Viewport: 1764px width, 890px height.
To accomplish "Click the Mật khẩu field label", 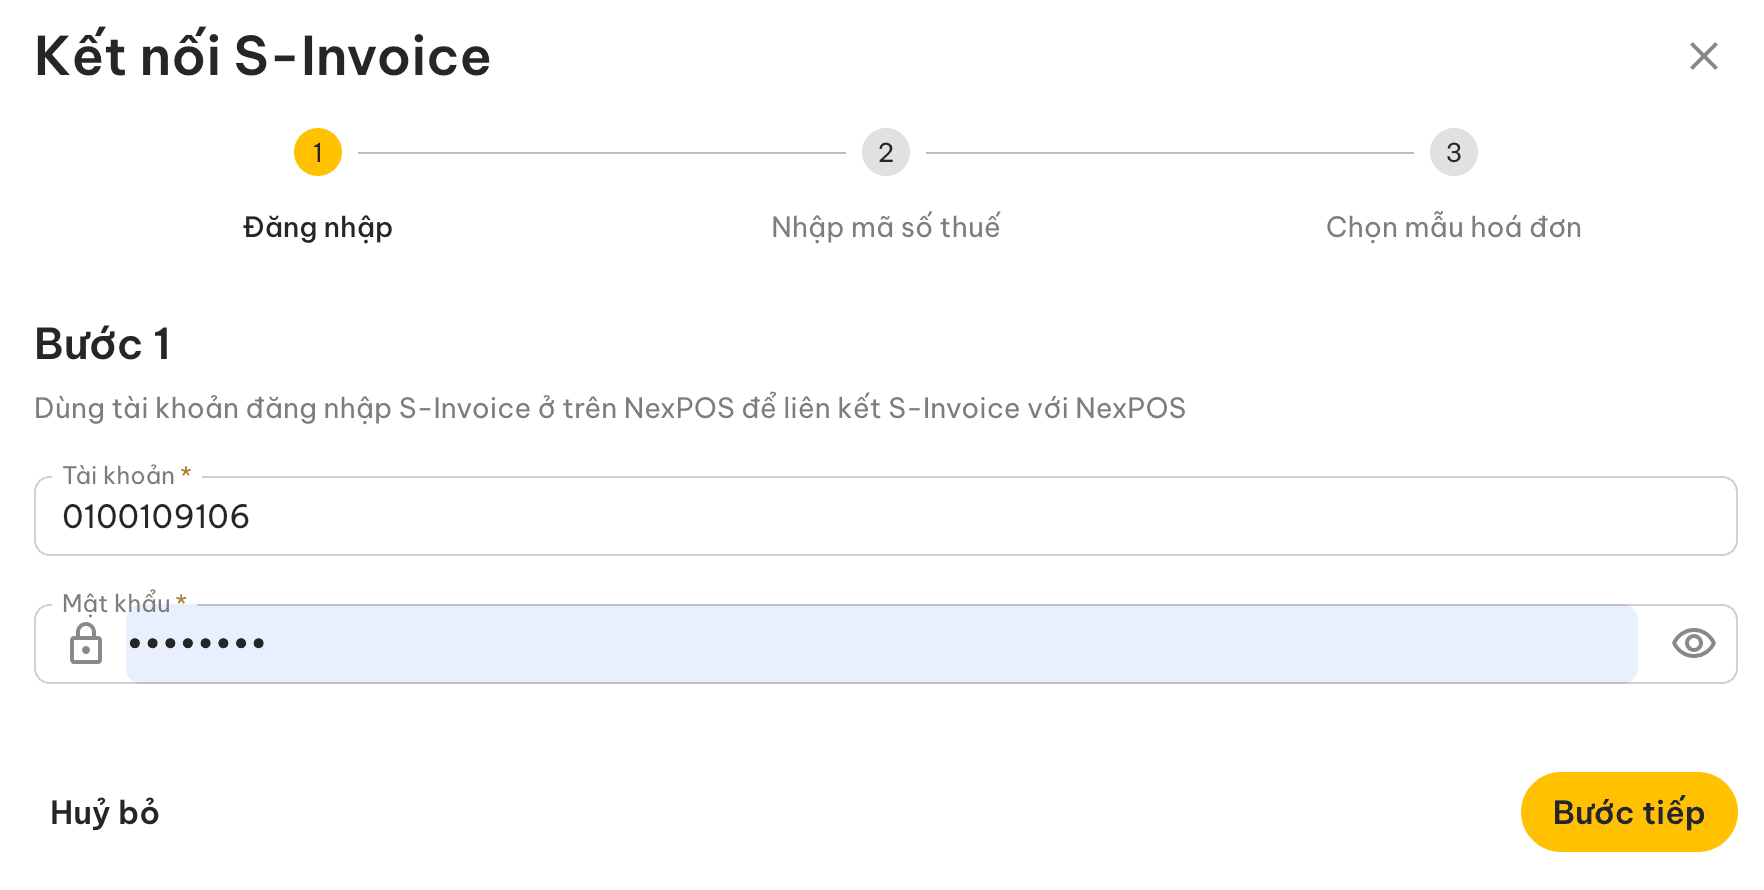I will [x=124, y=603].
